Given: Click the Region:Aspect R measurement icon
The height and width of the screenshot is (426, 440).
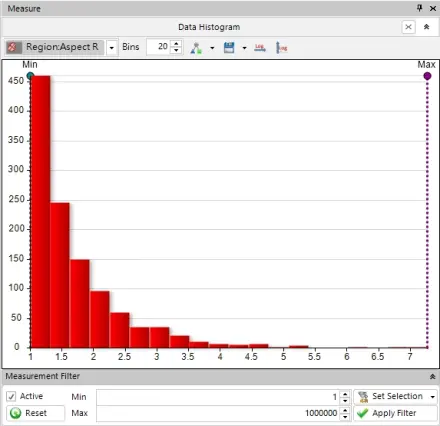Looking at the screenshot, I should [13, 47].
